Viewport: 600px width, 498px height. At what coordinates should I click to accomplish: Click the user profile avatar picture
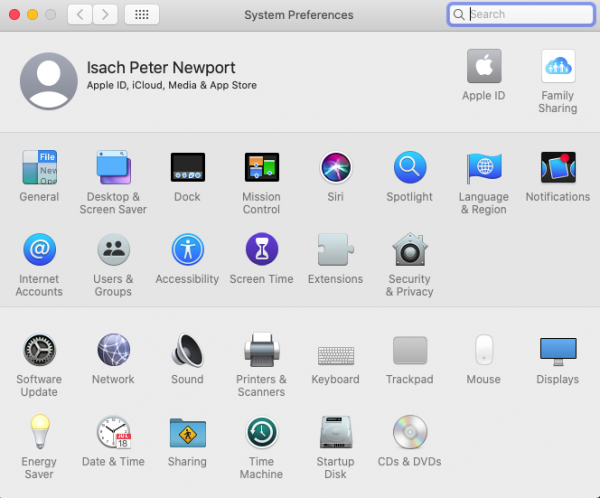(x=49, y=81)
